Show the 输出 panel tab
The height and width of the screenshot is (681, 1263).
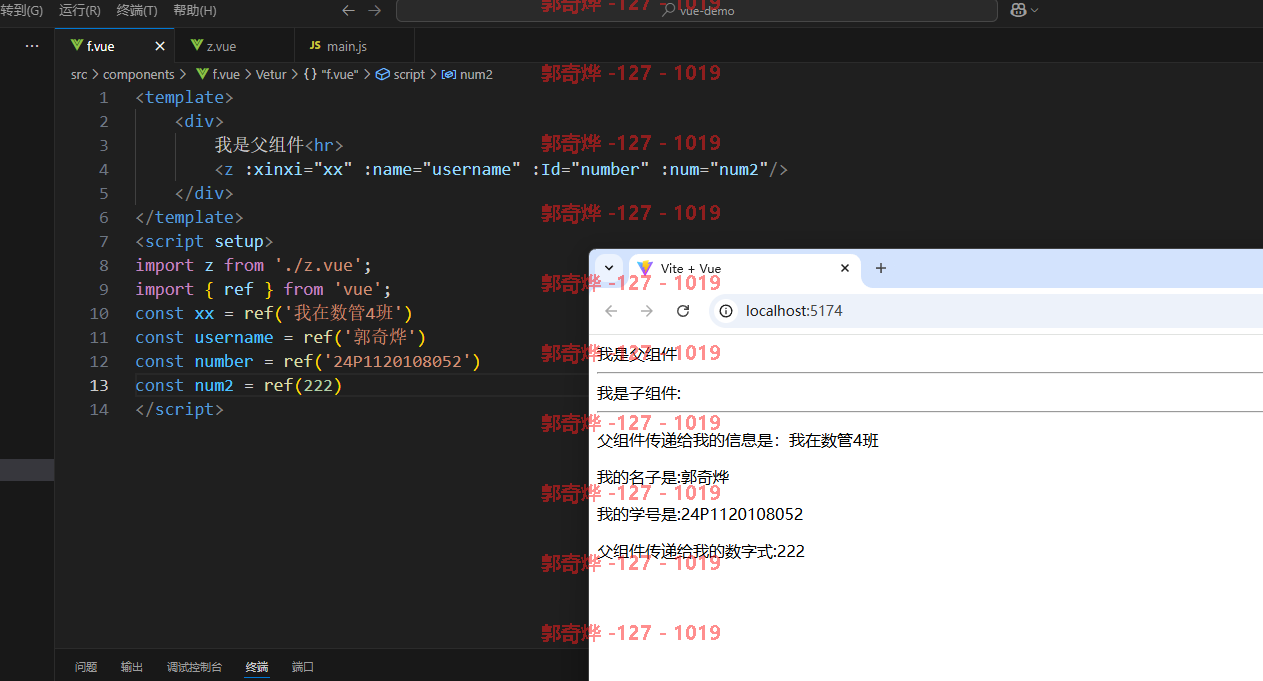coord(132,667)
